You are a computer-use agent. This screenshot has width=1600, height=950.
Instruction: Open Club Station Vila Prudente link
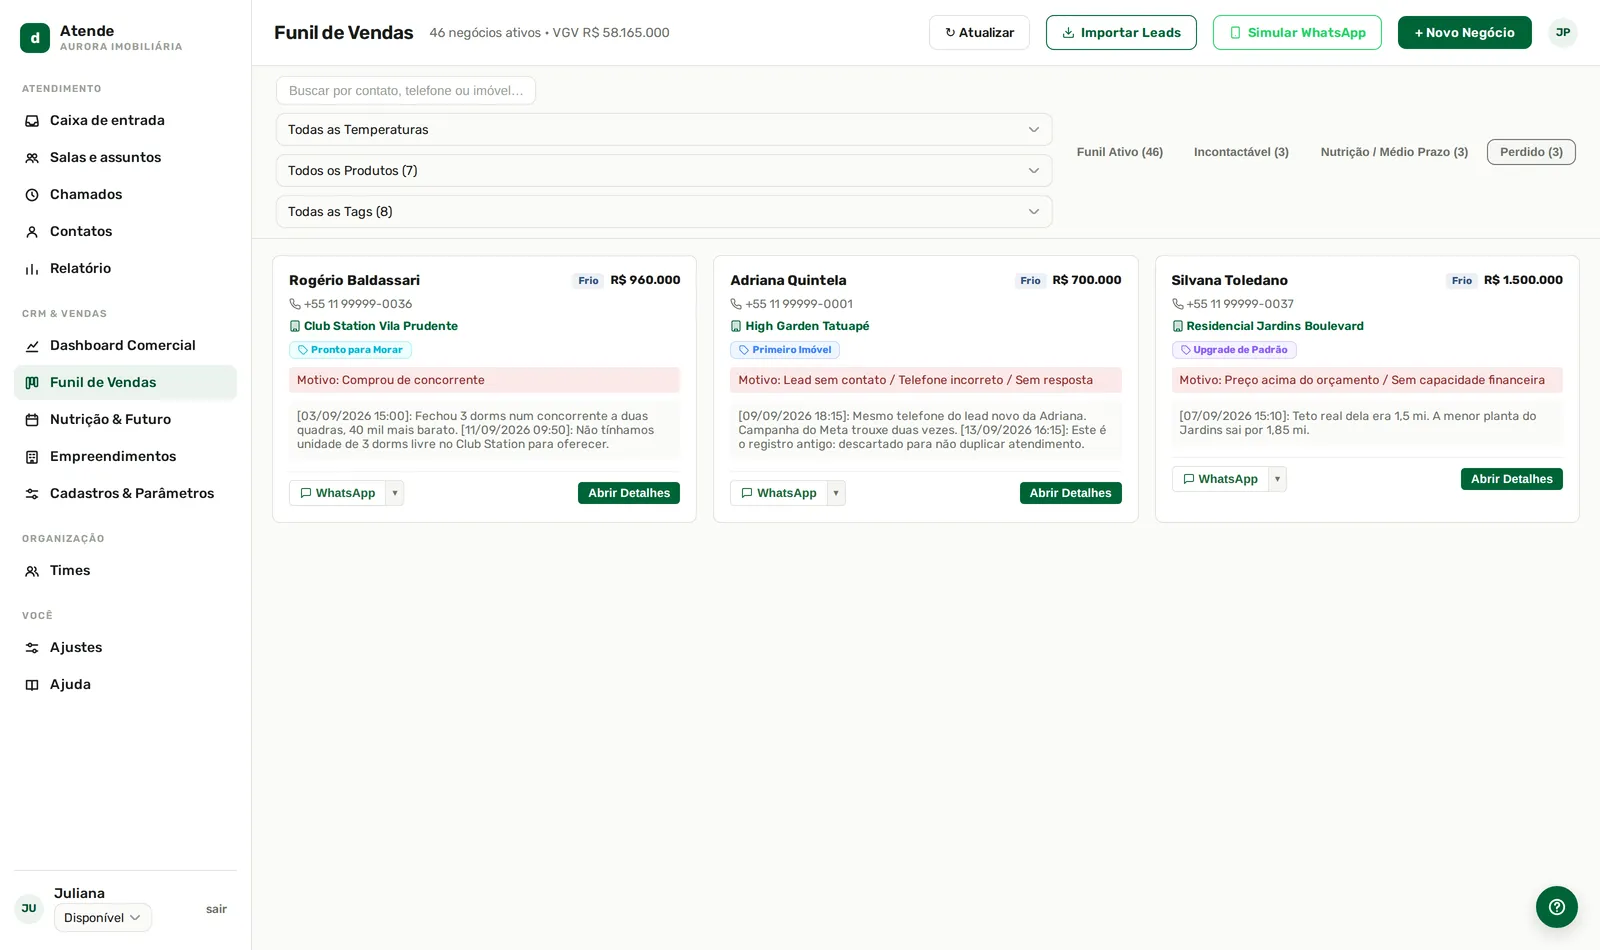pos(380,326)
